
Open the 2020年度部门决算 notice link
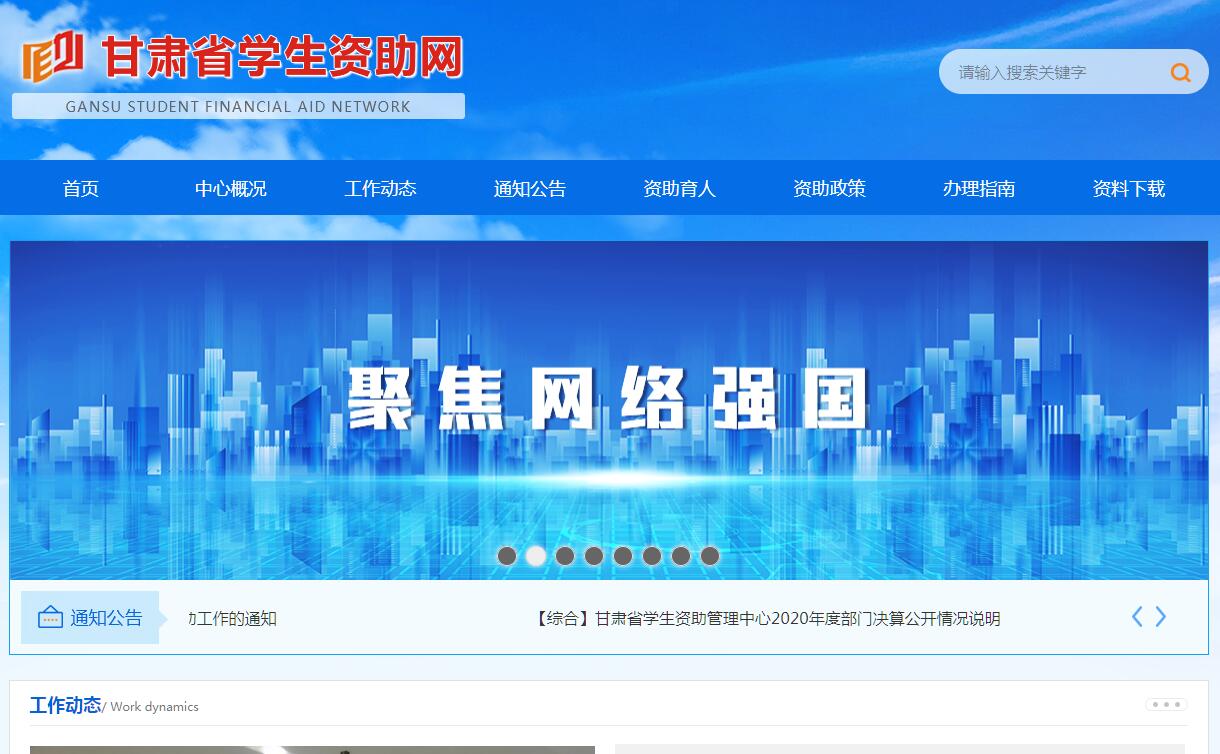(x=767, y=619)
